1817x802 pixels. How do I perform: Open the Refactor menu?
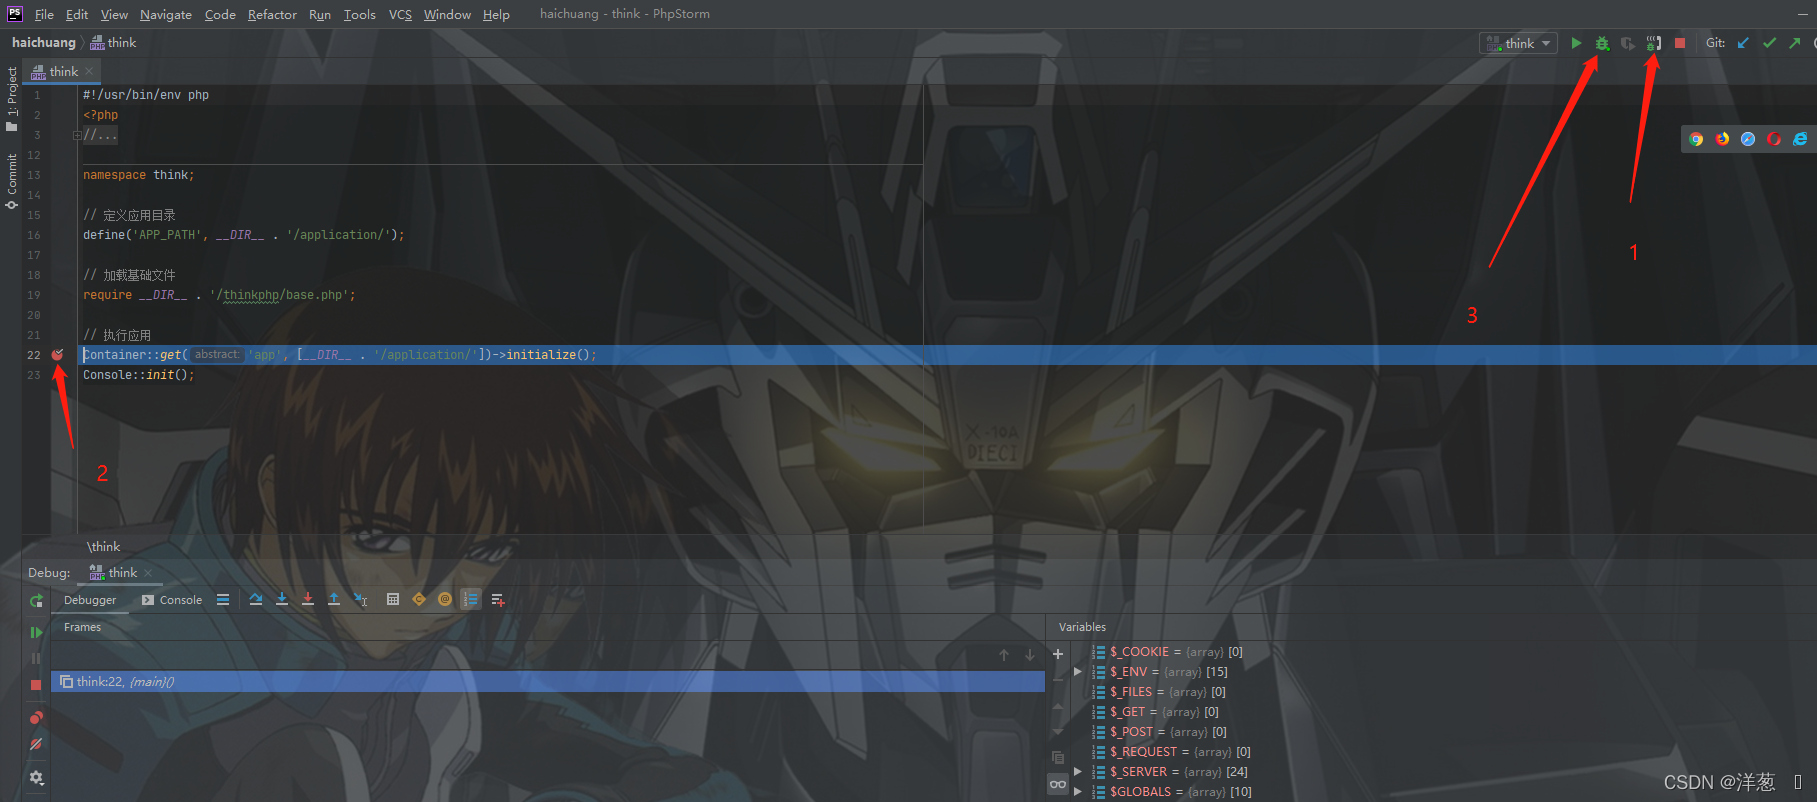pyautogui.click(x=272, y=14)
